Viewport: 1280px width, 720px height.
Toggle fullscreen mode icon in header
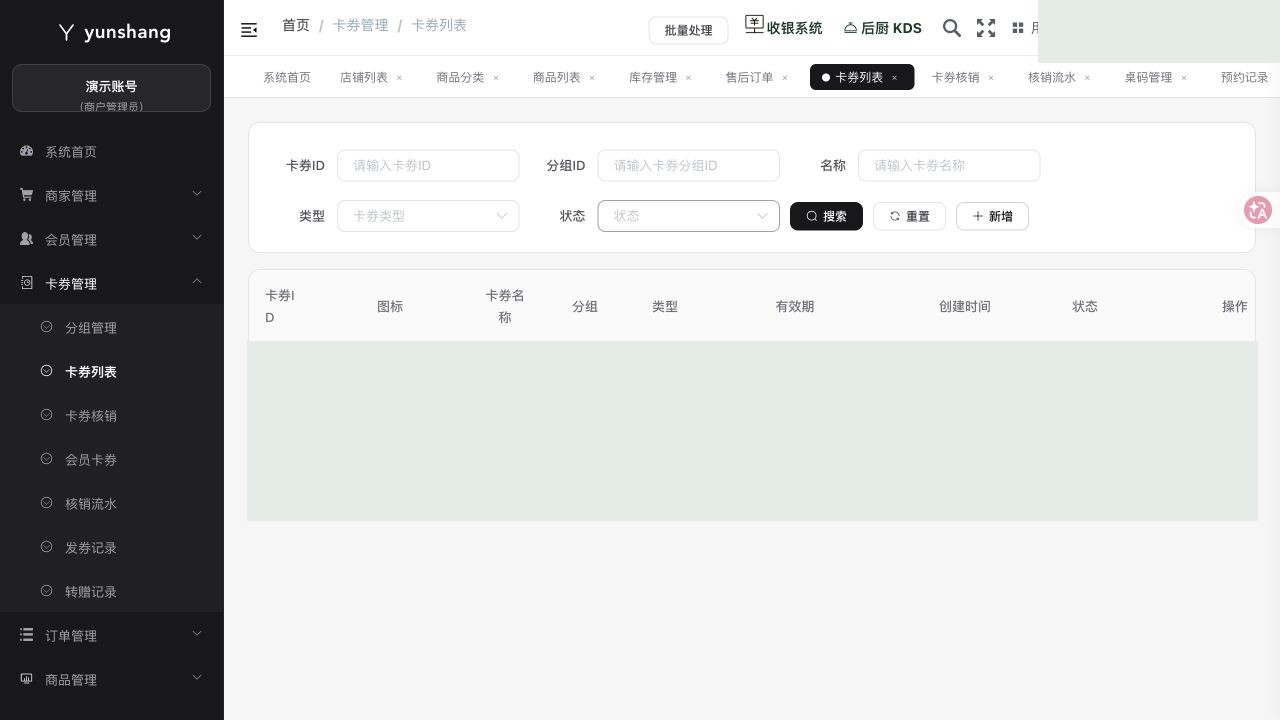(986, 28)
